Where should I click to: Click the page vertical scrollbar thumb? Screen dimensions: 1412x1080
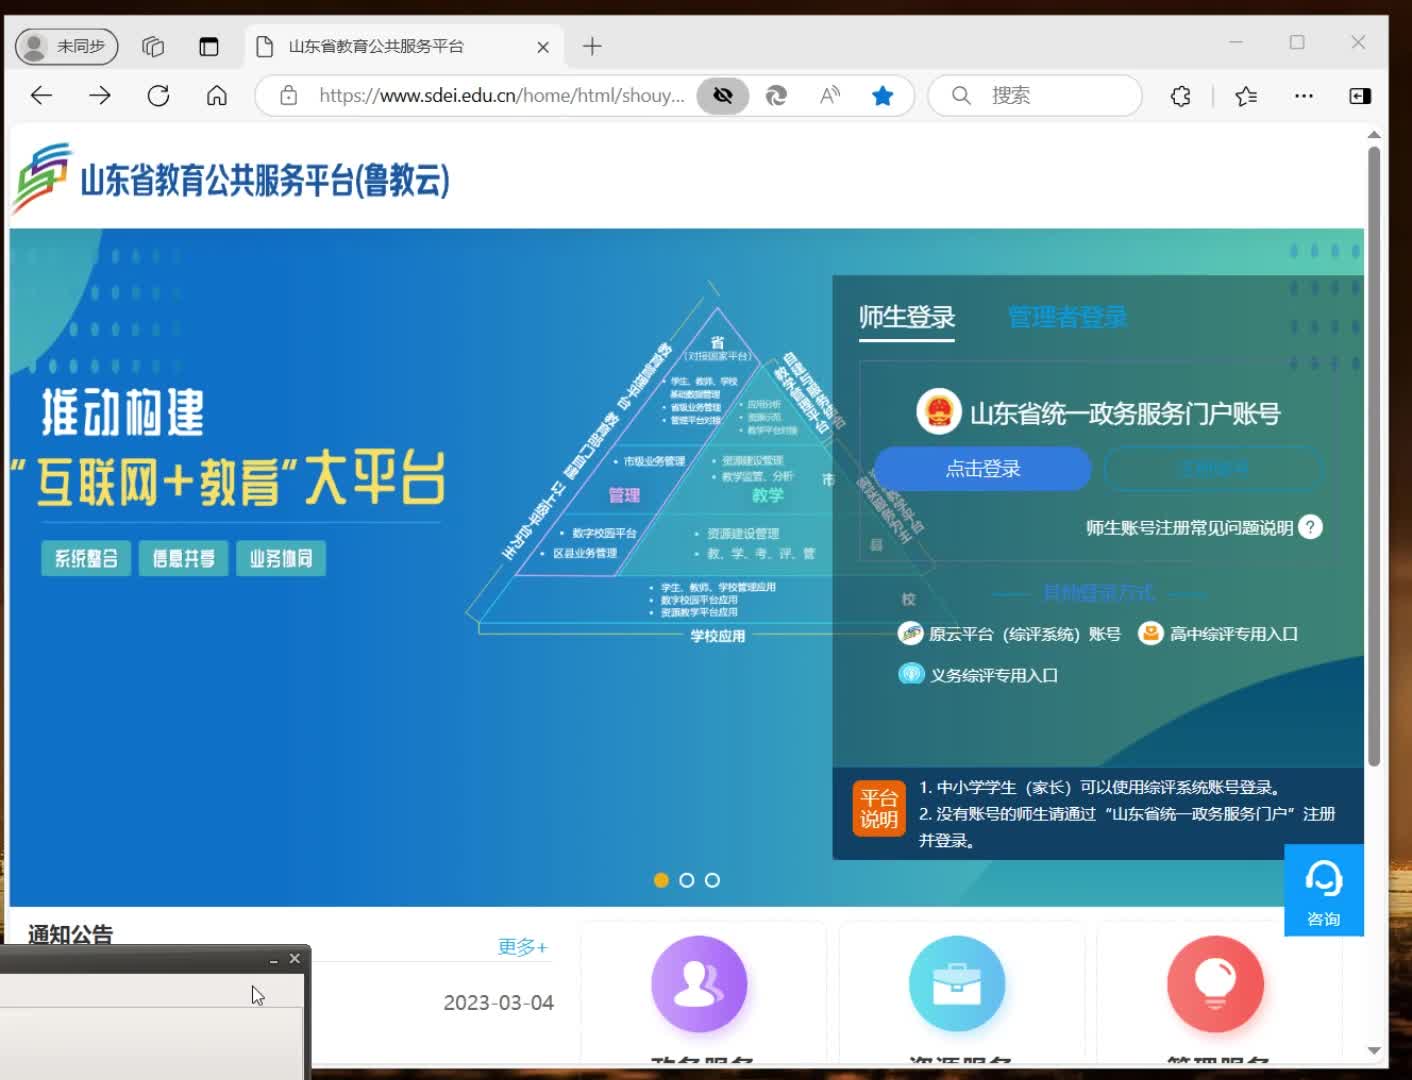tap(1374, 457)
